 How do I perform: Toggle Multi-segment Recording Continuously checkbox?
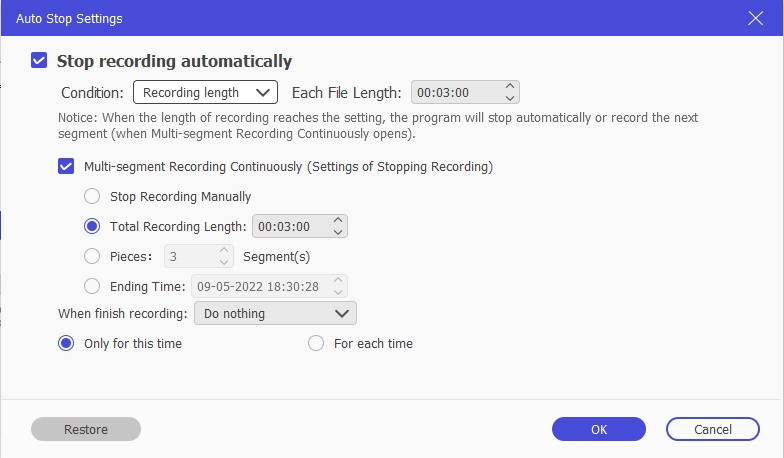click(66, 166)
